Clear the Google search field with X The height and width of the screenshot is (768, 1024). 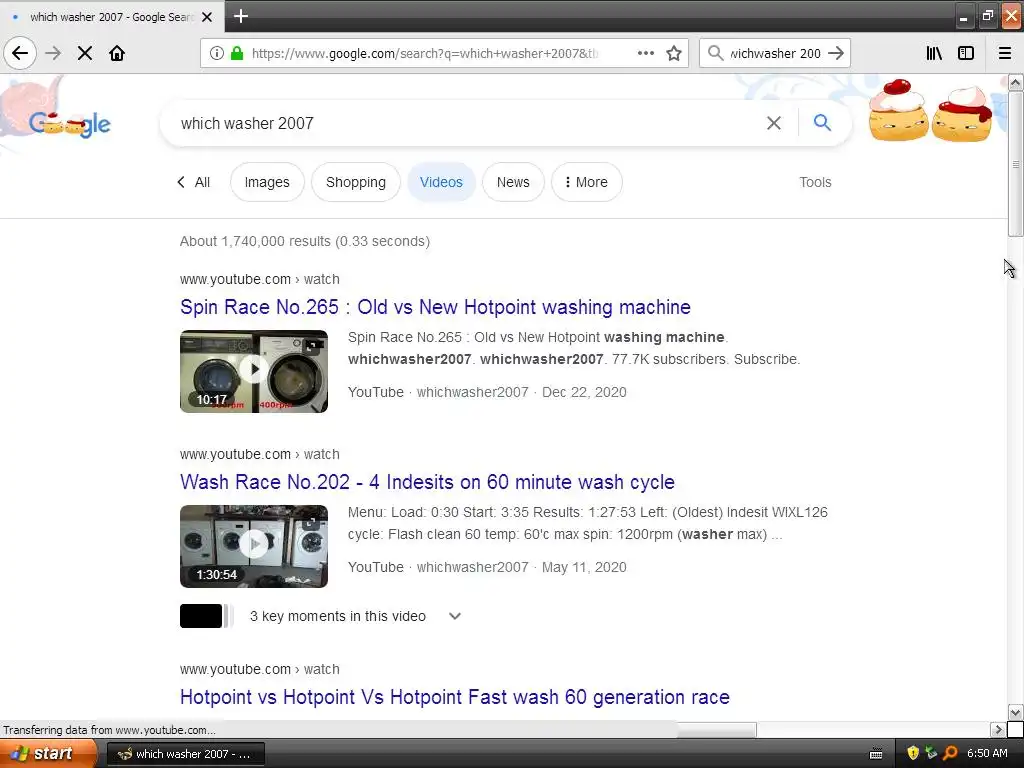[x=774, y=123]
